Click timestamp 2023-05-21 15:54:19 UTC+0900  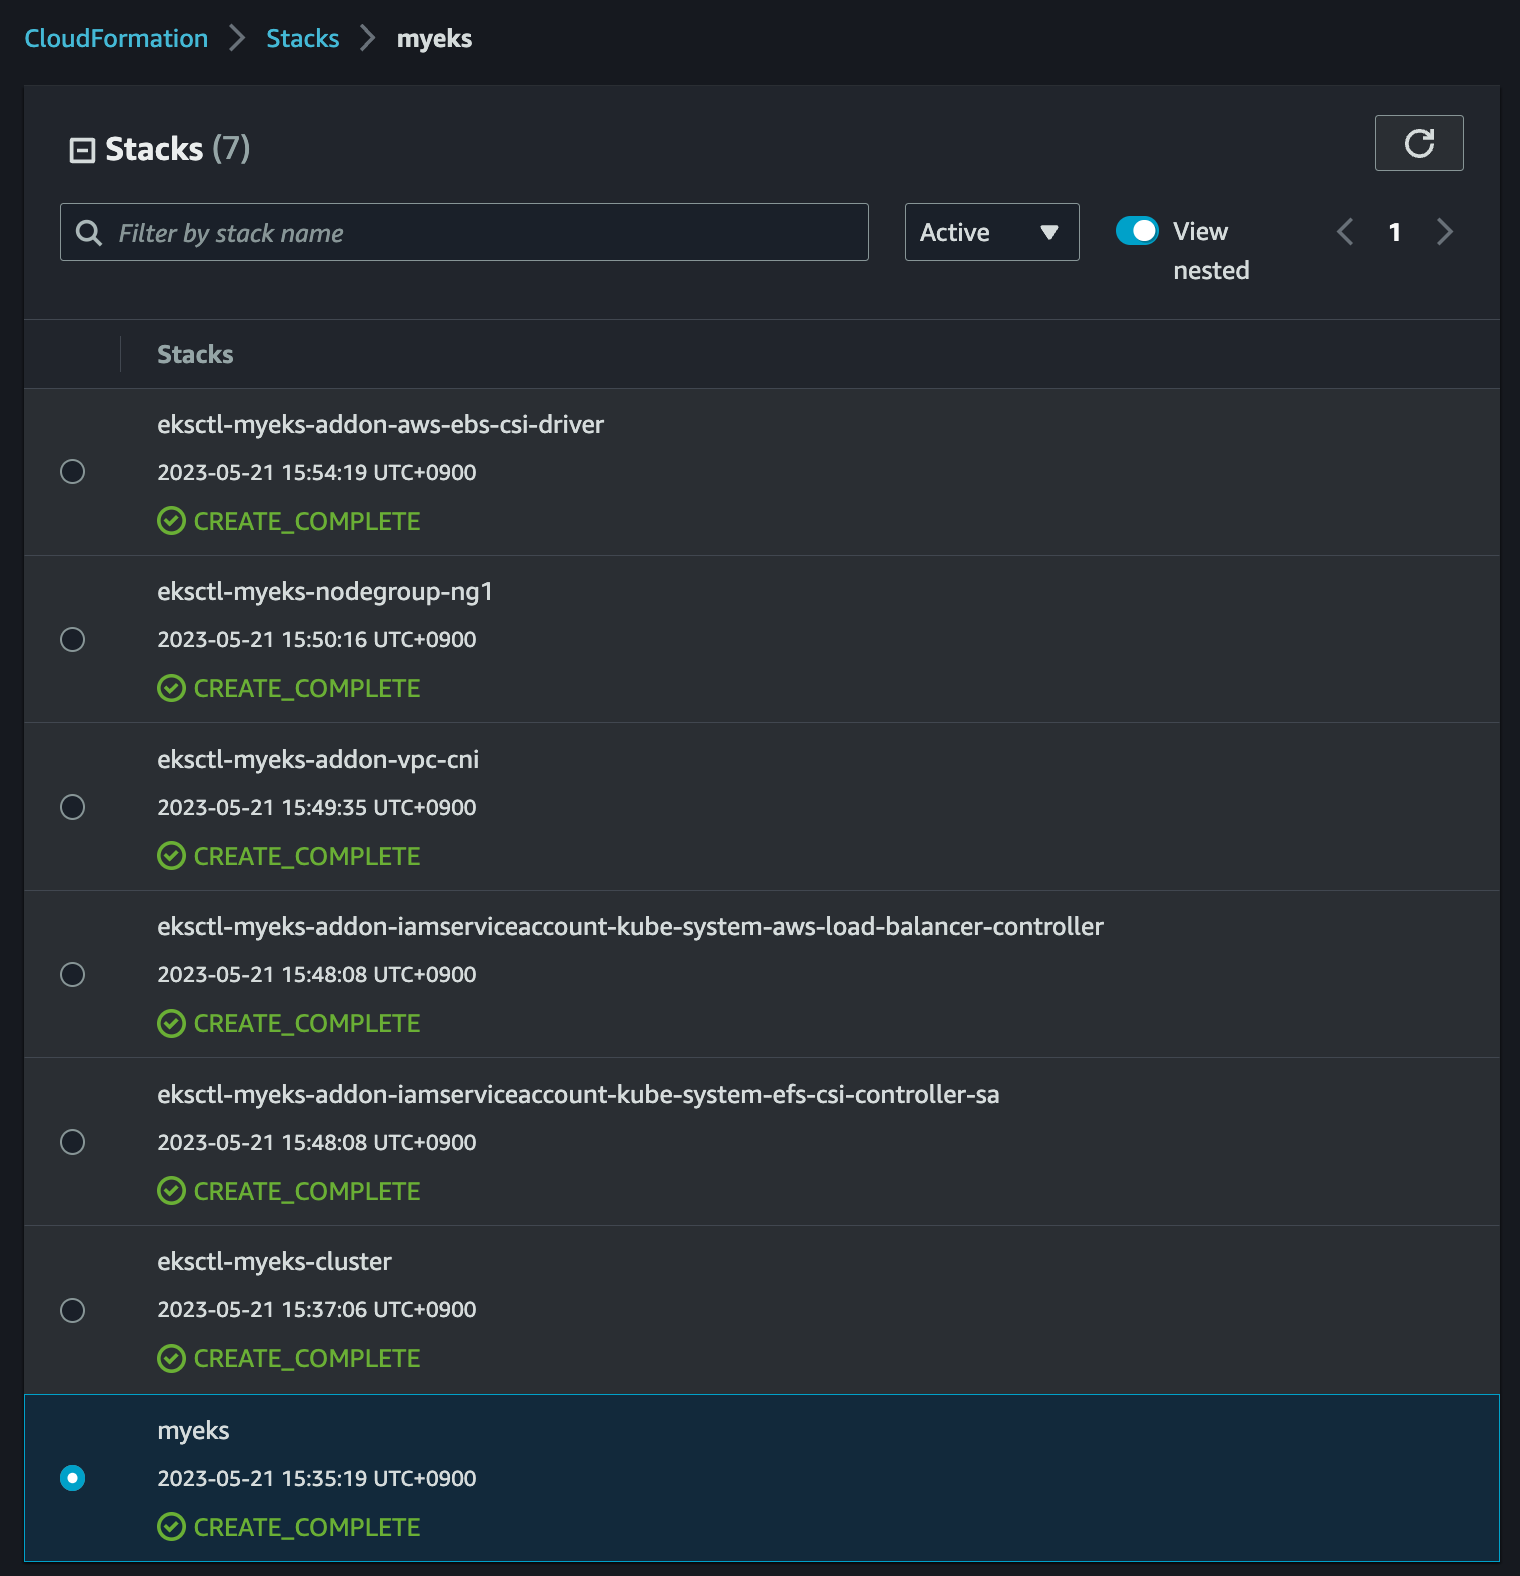point(316,472)
